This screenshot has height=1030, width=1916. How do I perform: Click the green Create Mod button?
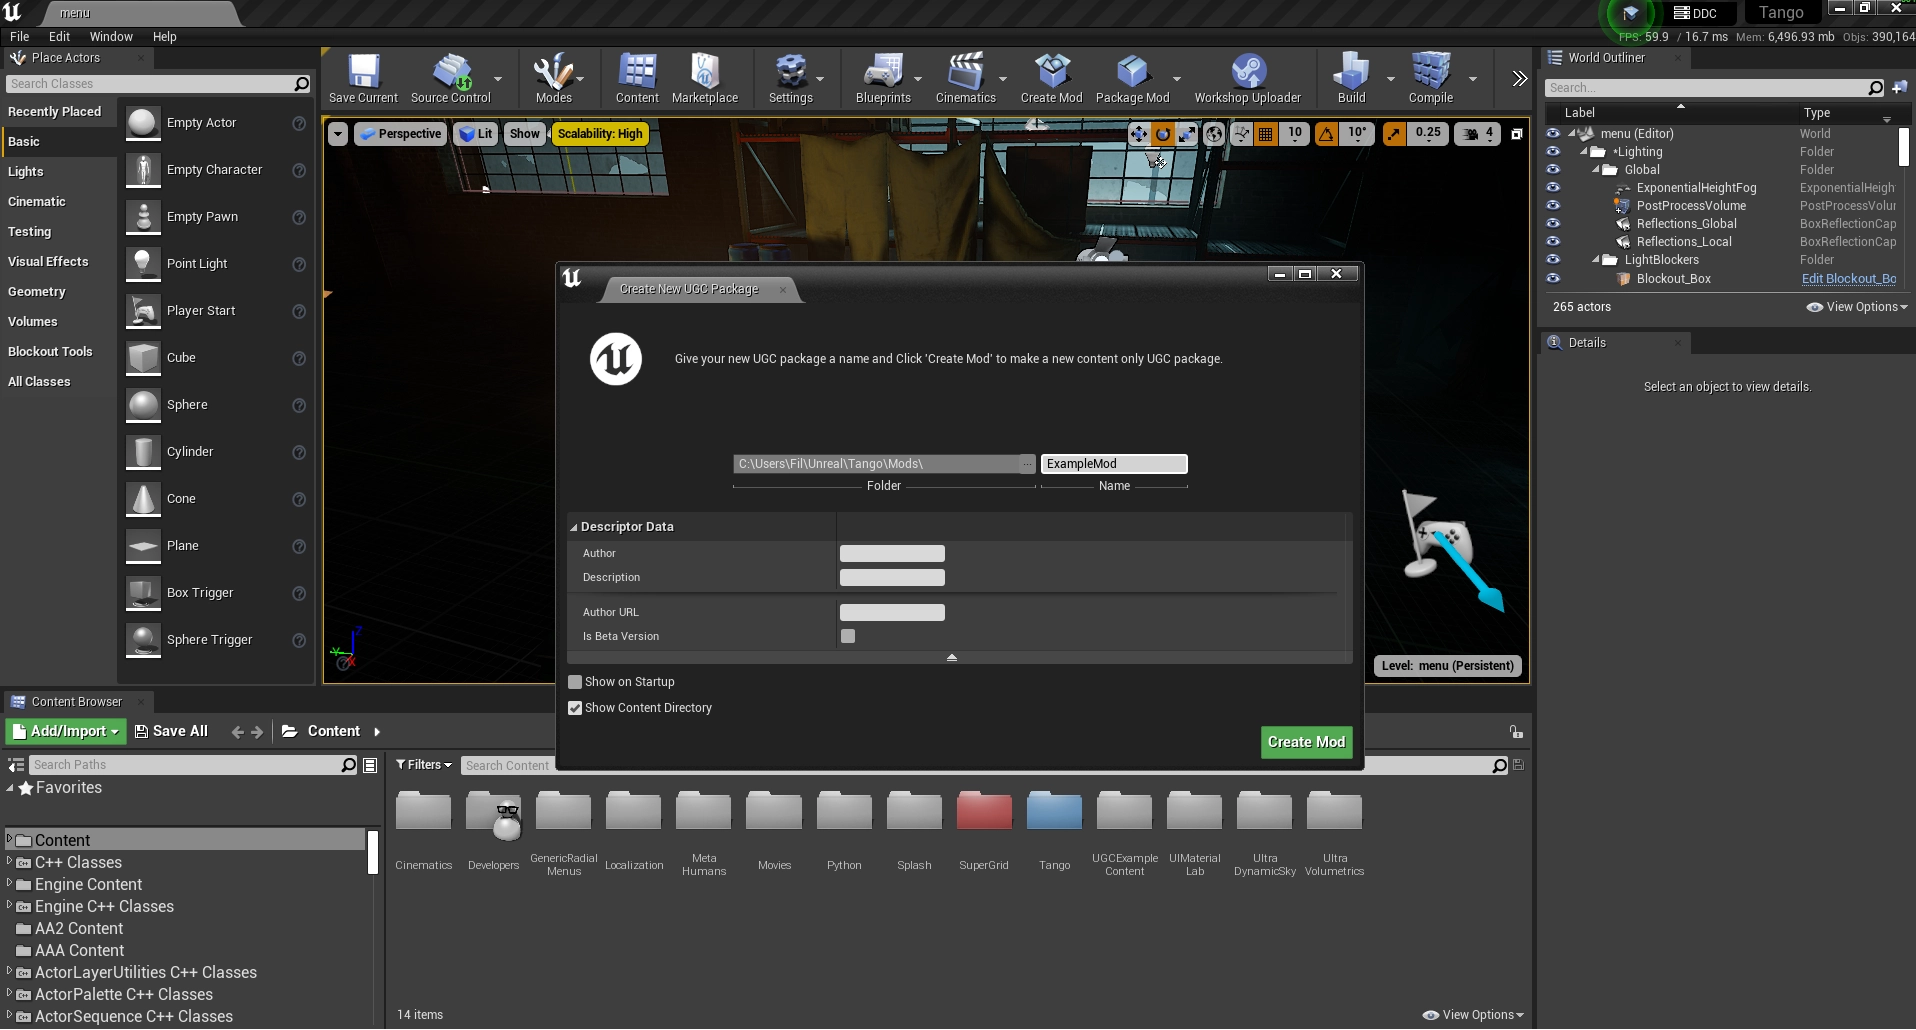[1306, 742]
